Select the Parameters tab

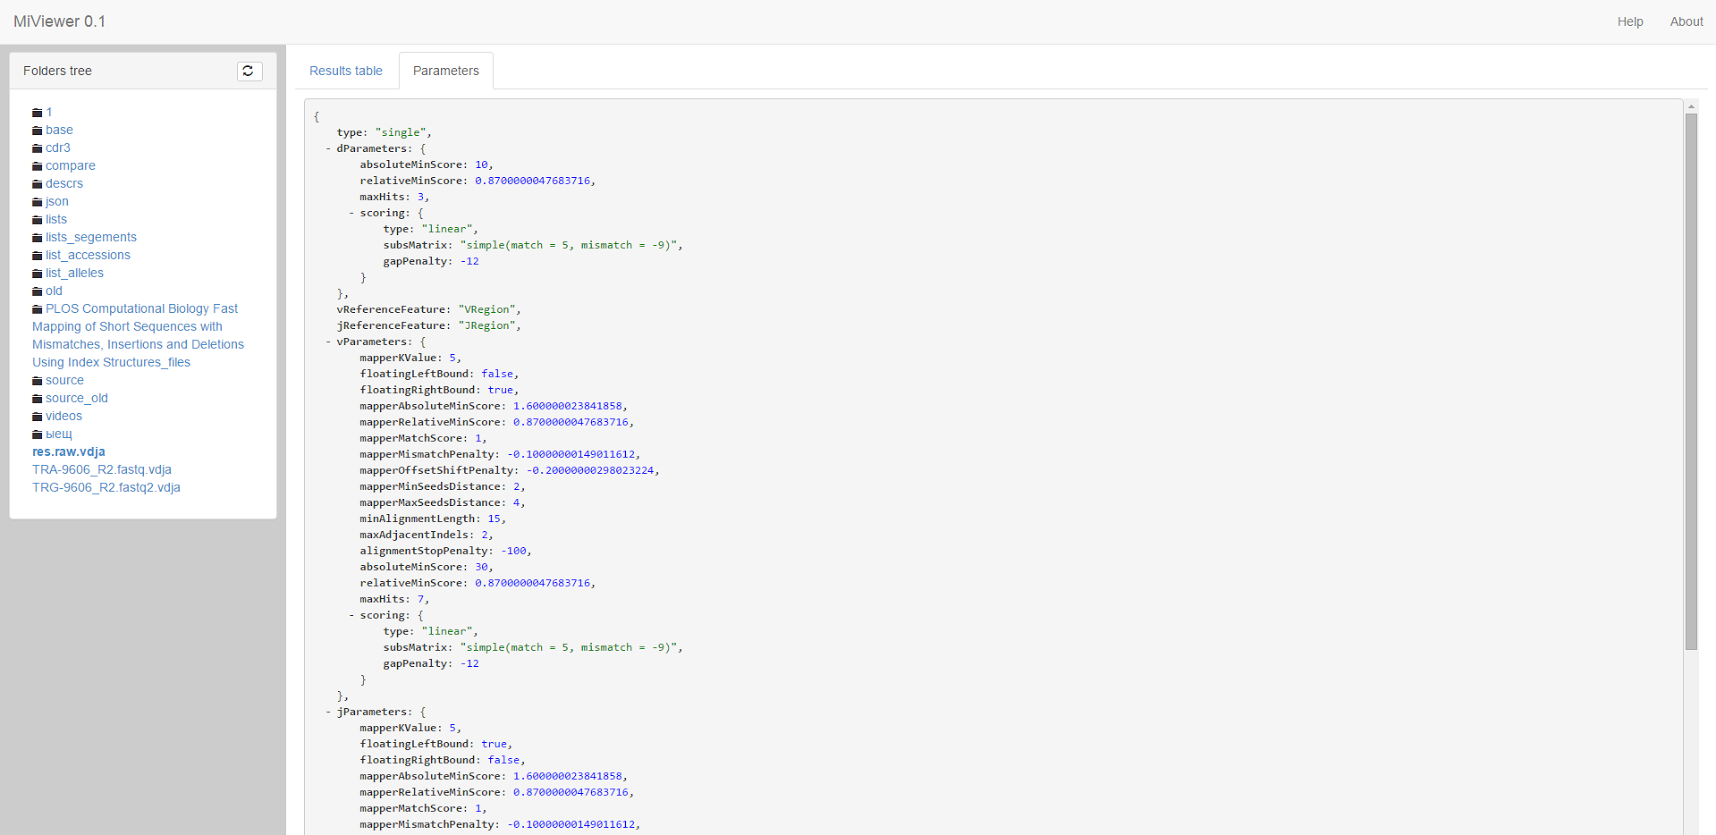[446, 71]
